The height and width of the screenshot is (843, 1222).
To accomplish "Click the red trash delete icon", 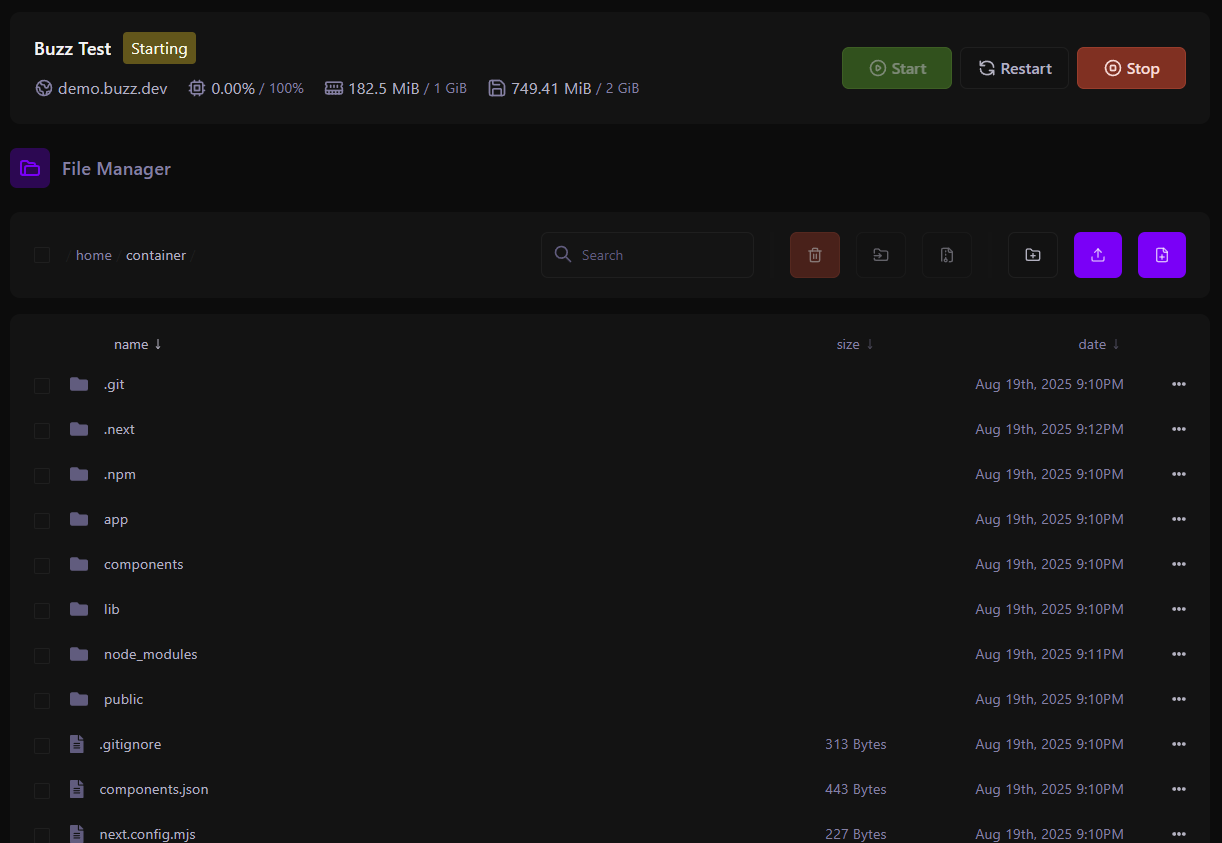I will pyautogui.click(x=814, y=255).
